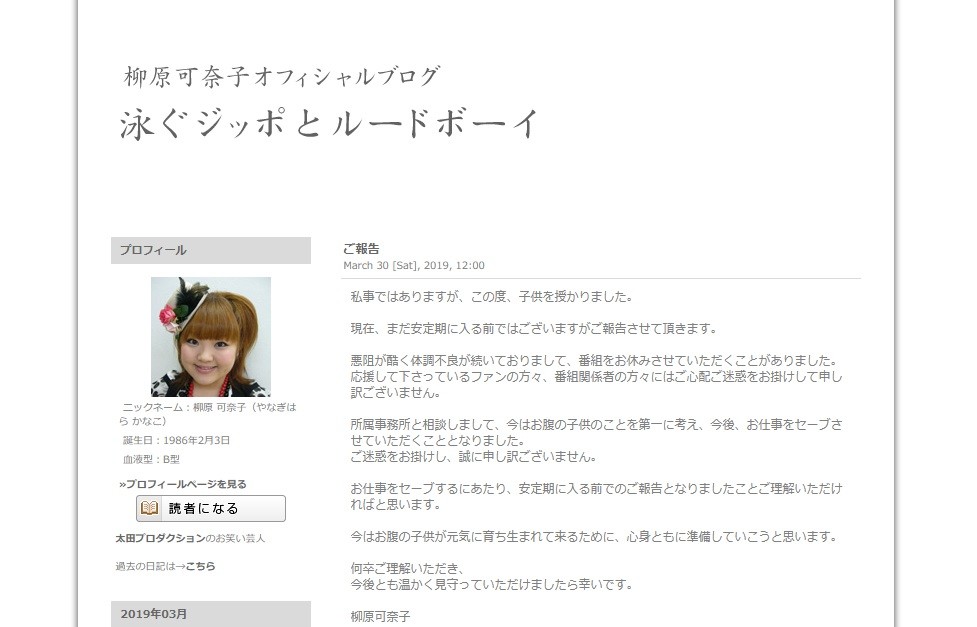Click the 誕生日 1986年2月3日 line

click(x=176, y=440)
